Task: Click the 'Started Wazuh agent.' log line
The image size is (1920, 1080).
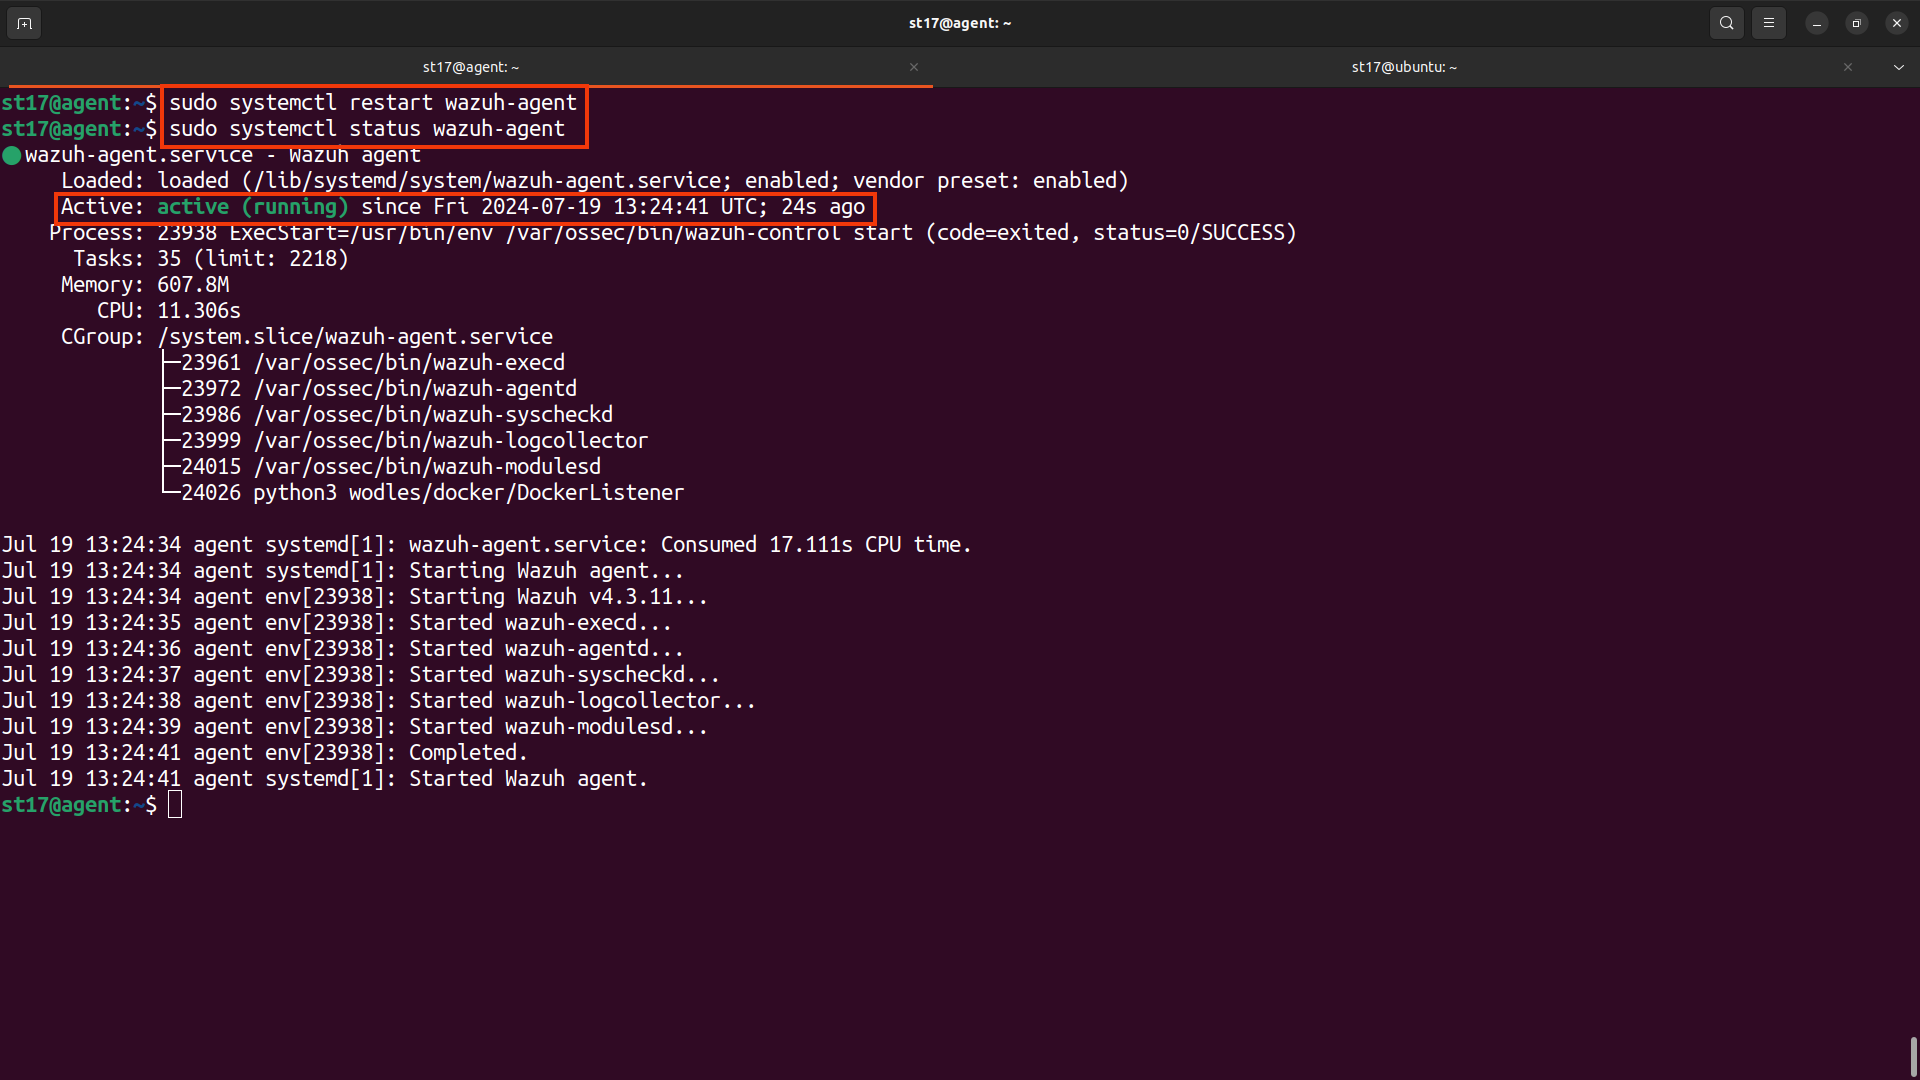Action: (325, 779)
